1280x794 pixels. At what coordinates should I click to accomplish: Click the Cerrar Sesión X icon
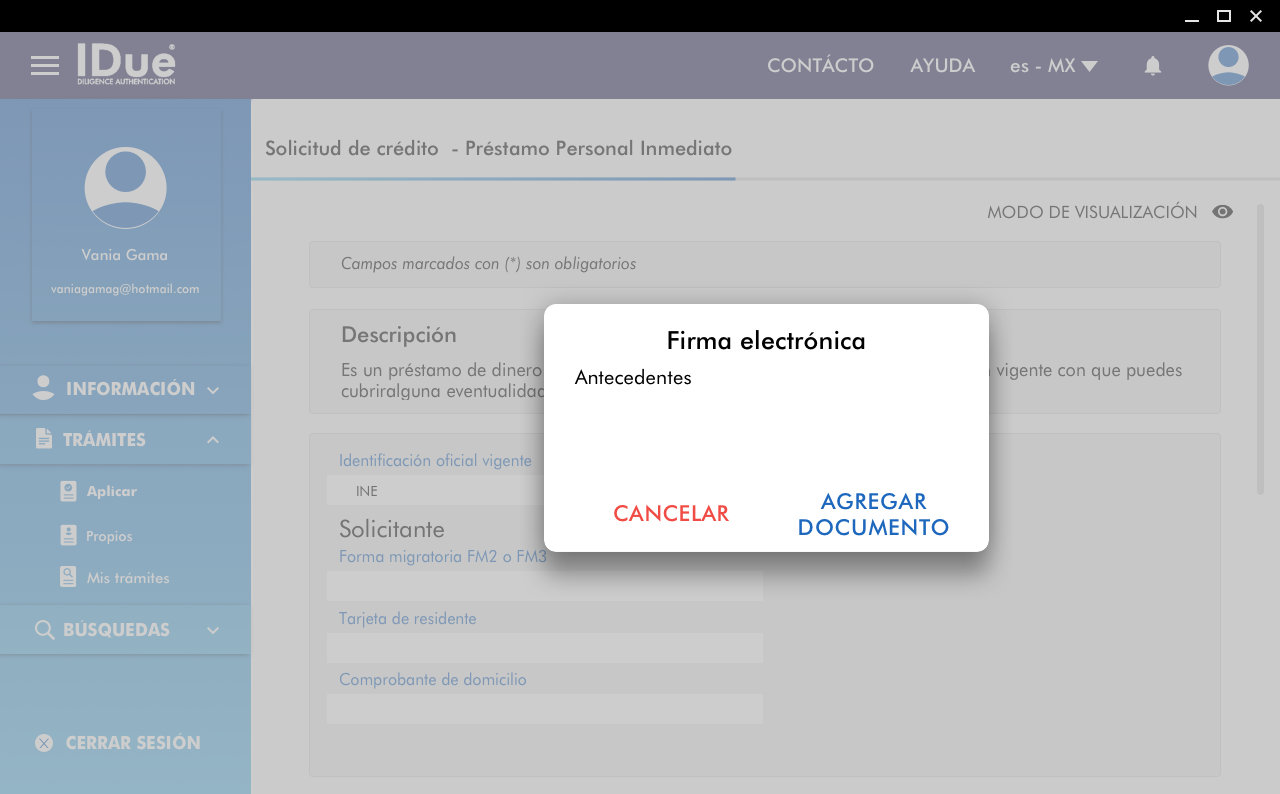[x=44, y=743]
